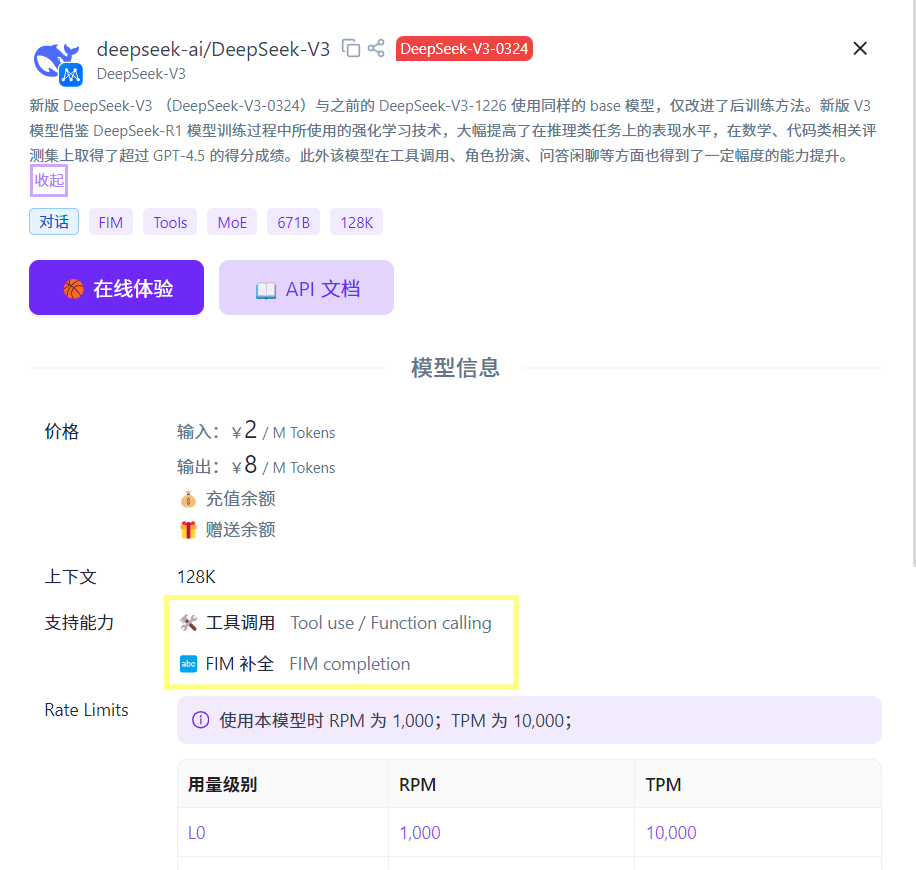The width and height of the screenshot is (916, 870).
Task: Open the API 文档 documentation
Action: (x=306, y=287)
